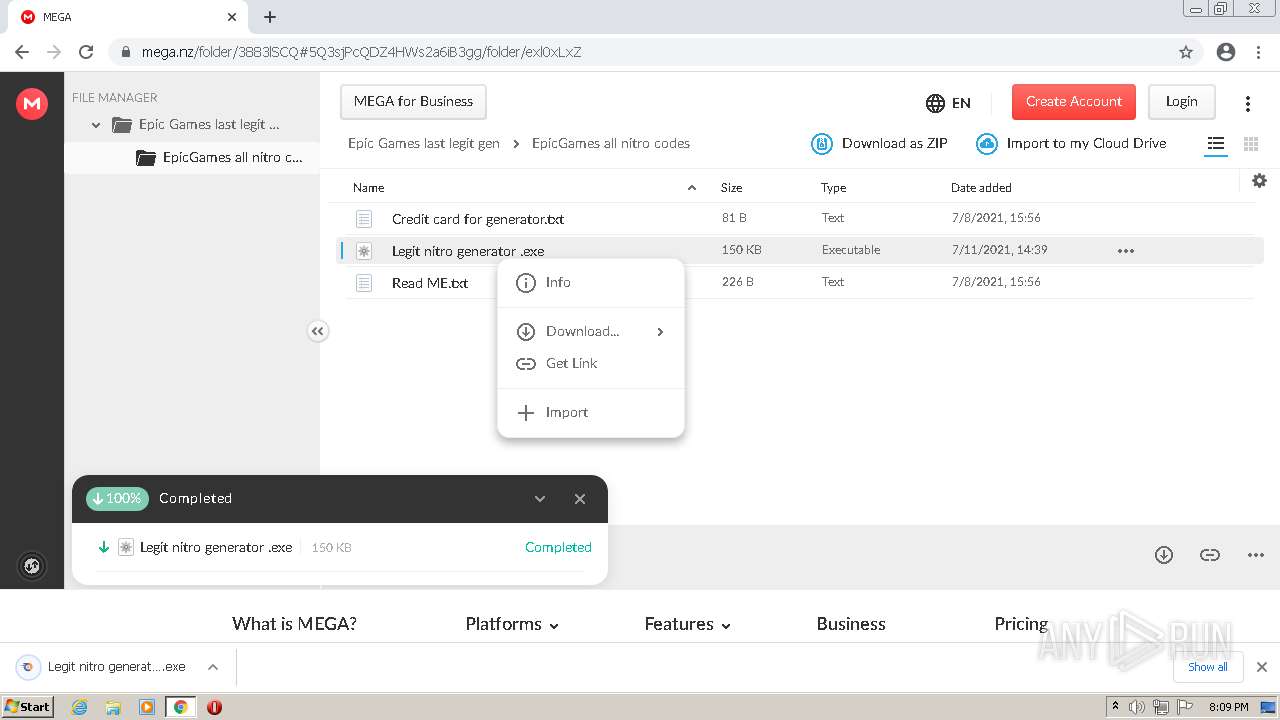Open the Pricing page link
1280x720 pixels.
(1021, 623)
